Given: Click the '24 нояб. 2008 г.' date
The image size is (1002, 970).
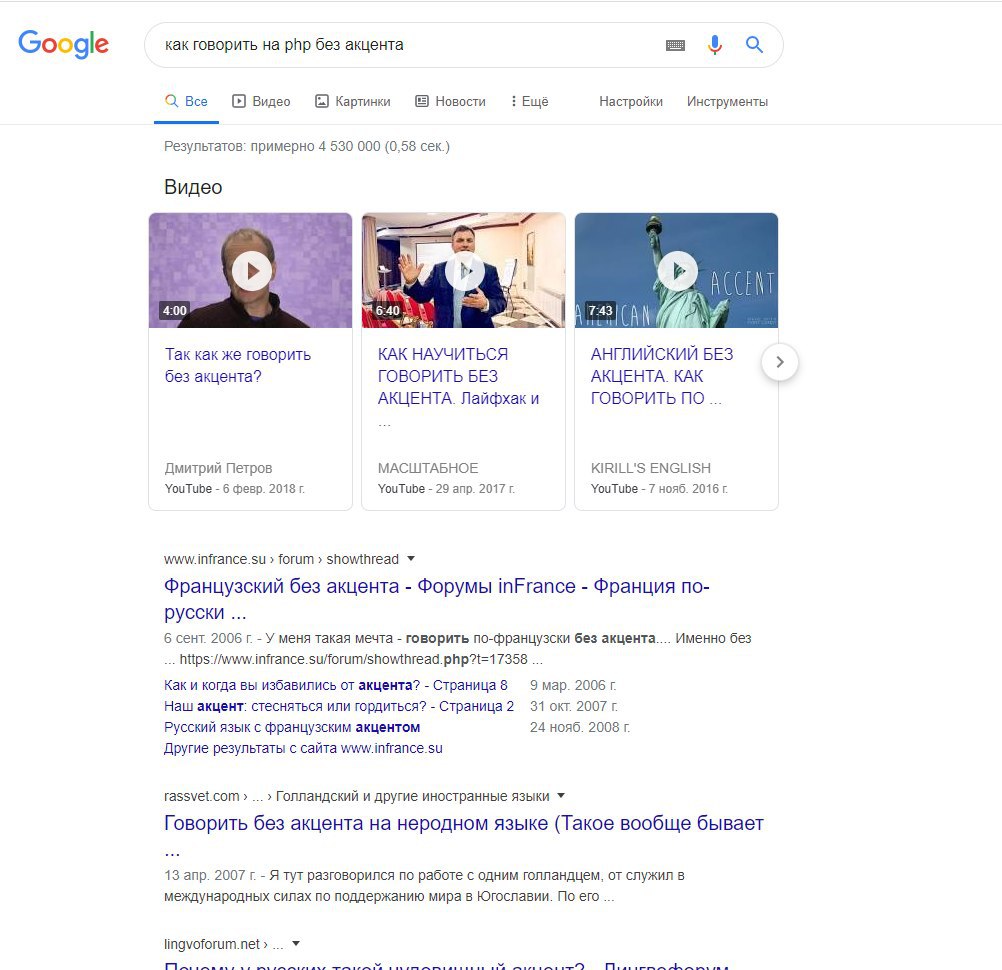Looking at the screenshot, I should tap(580, 727).
